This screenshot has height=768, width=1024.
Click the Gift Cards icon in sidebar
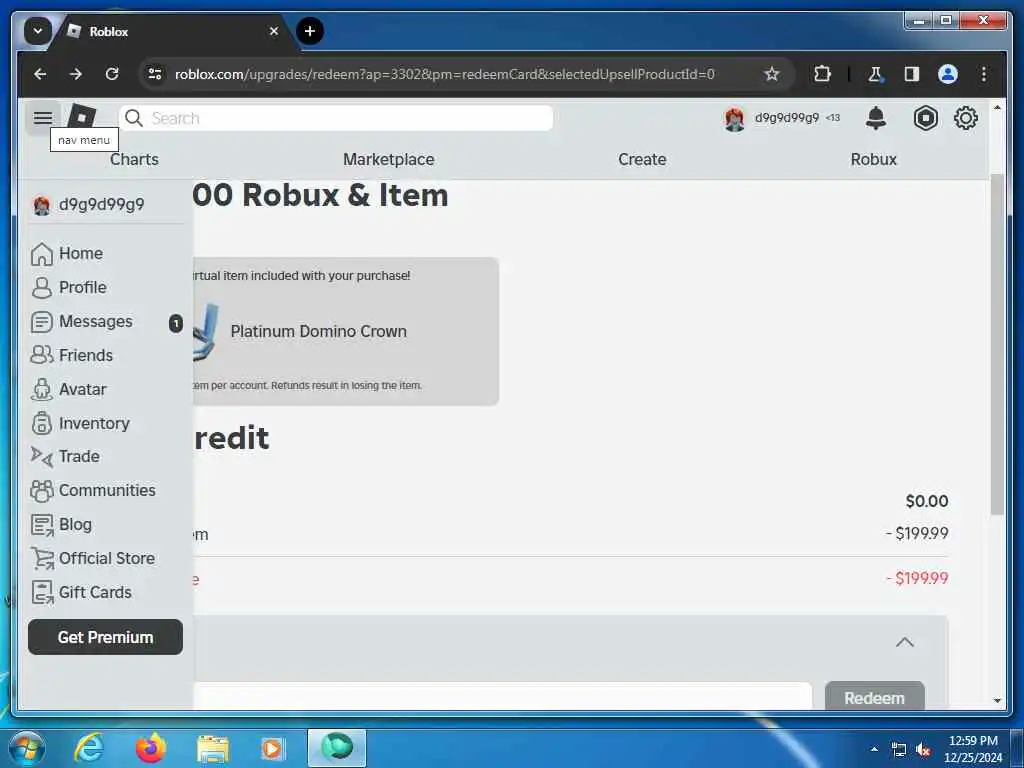42,592
